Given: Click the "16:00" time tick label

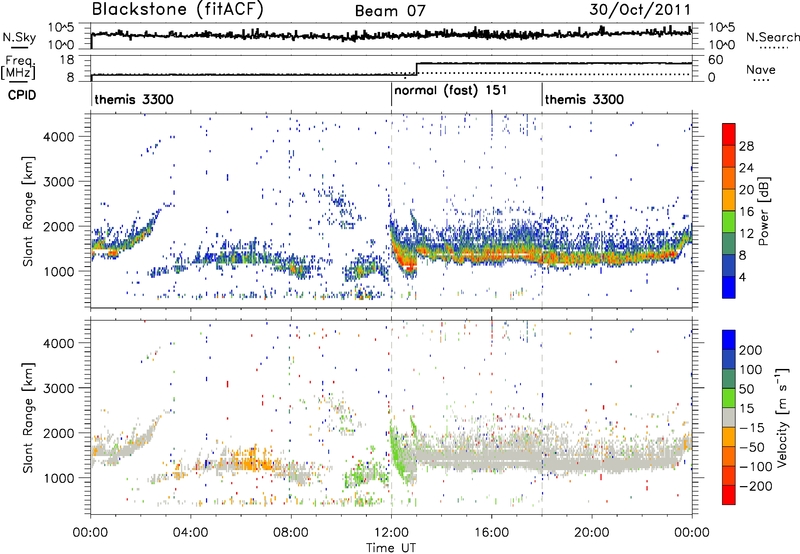Looking at the screenshot, I should pyautogui.click(x=491, y=533).
